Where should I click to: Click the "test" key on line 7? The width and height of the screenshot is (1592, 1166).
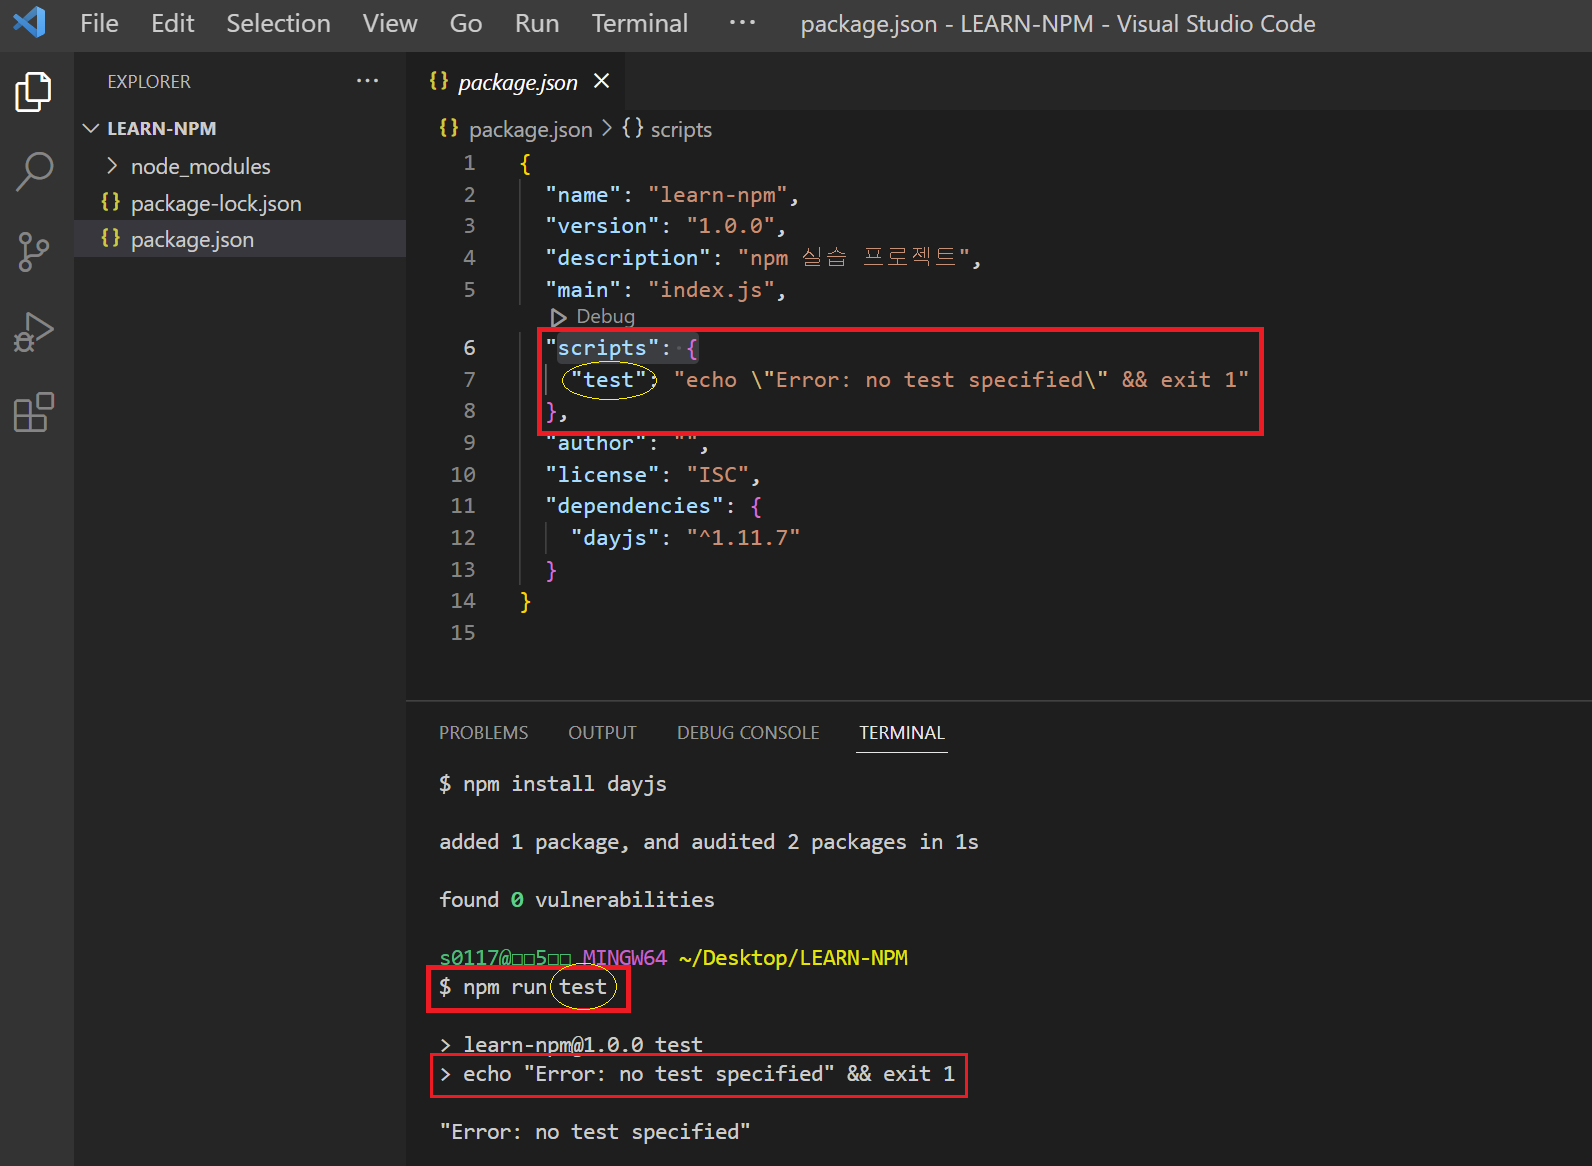(x=608, y=379)
